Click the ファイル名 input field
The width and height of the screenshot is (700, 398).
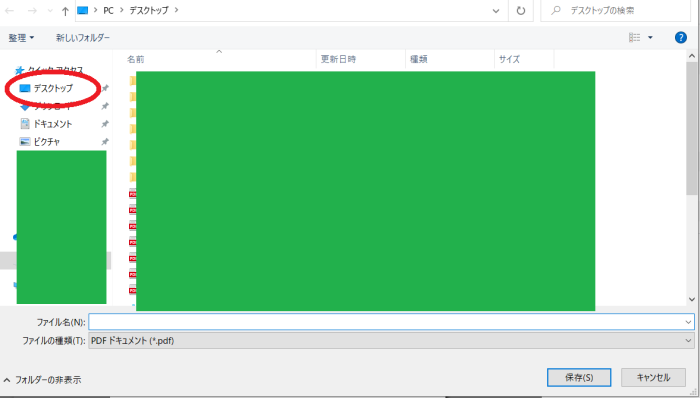[x=391, y=322]
